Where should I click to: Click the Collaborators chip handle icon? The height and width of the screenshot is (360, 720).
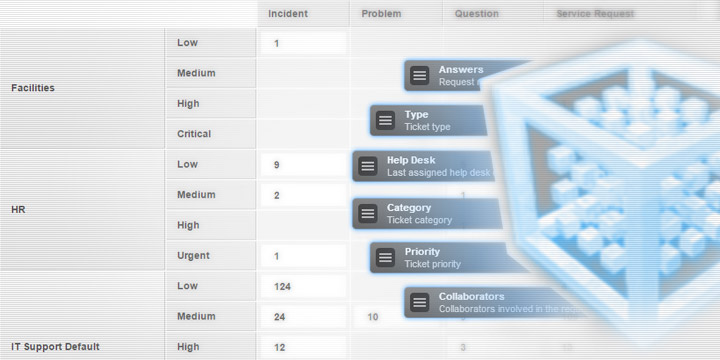(x=420, y=302)
